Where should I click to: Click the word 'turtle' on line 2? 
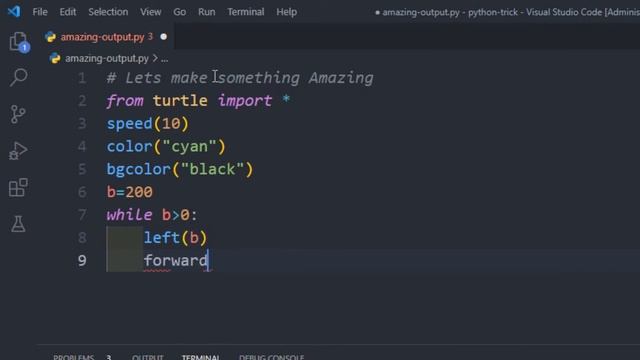point(180,100)
